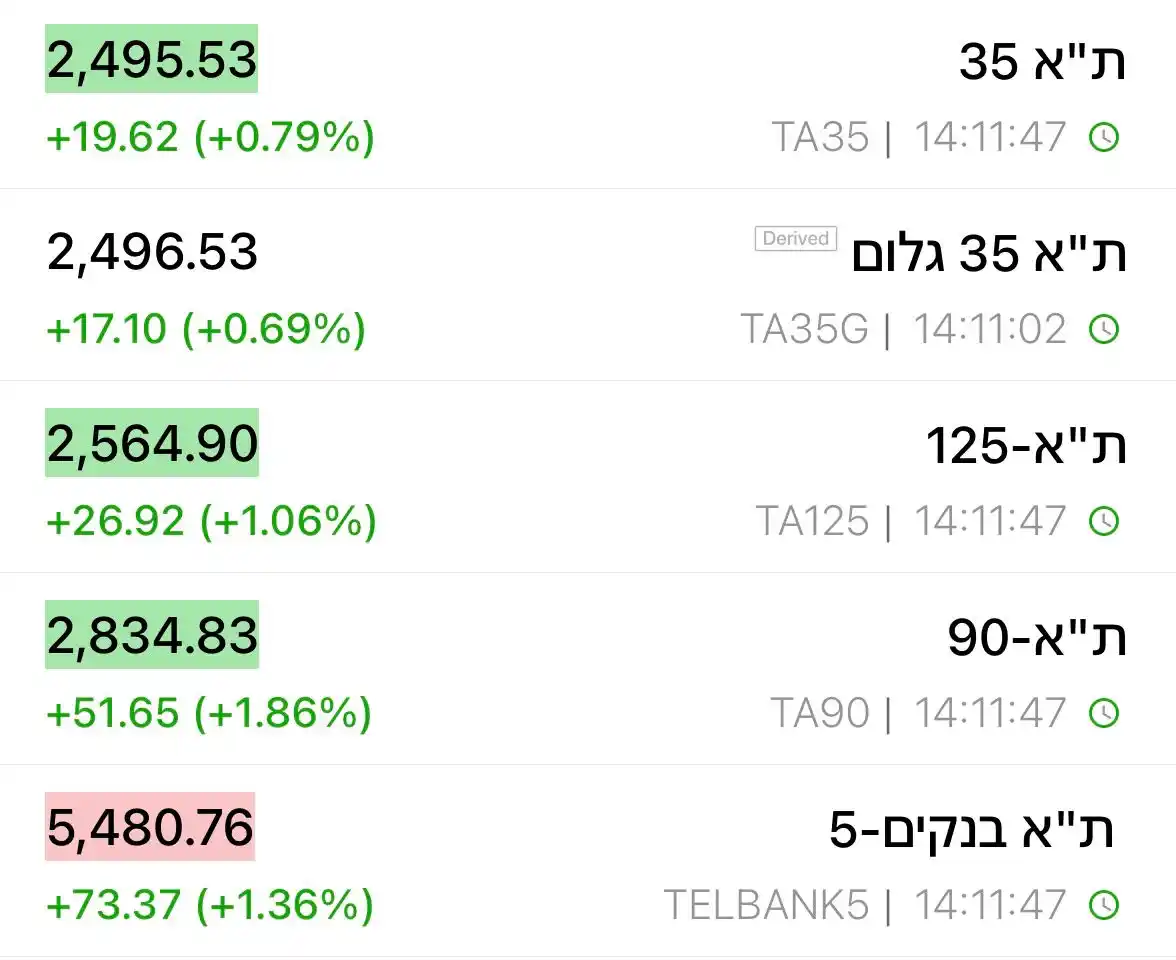Click the clock icon for TA35 index
The width and height of the screenshot is (1176, 960).
[1103, 137]
